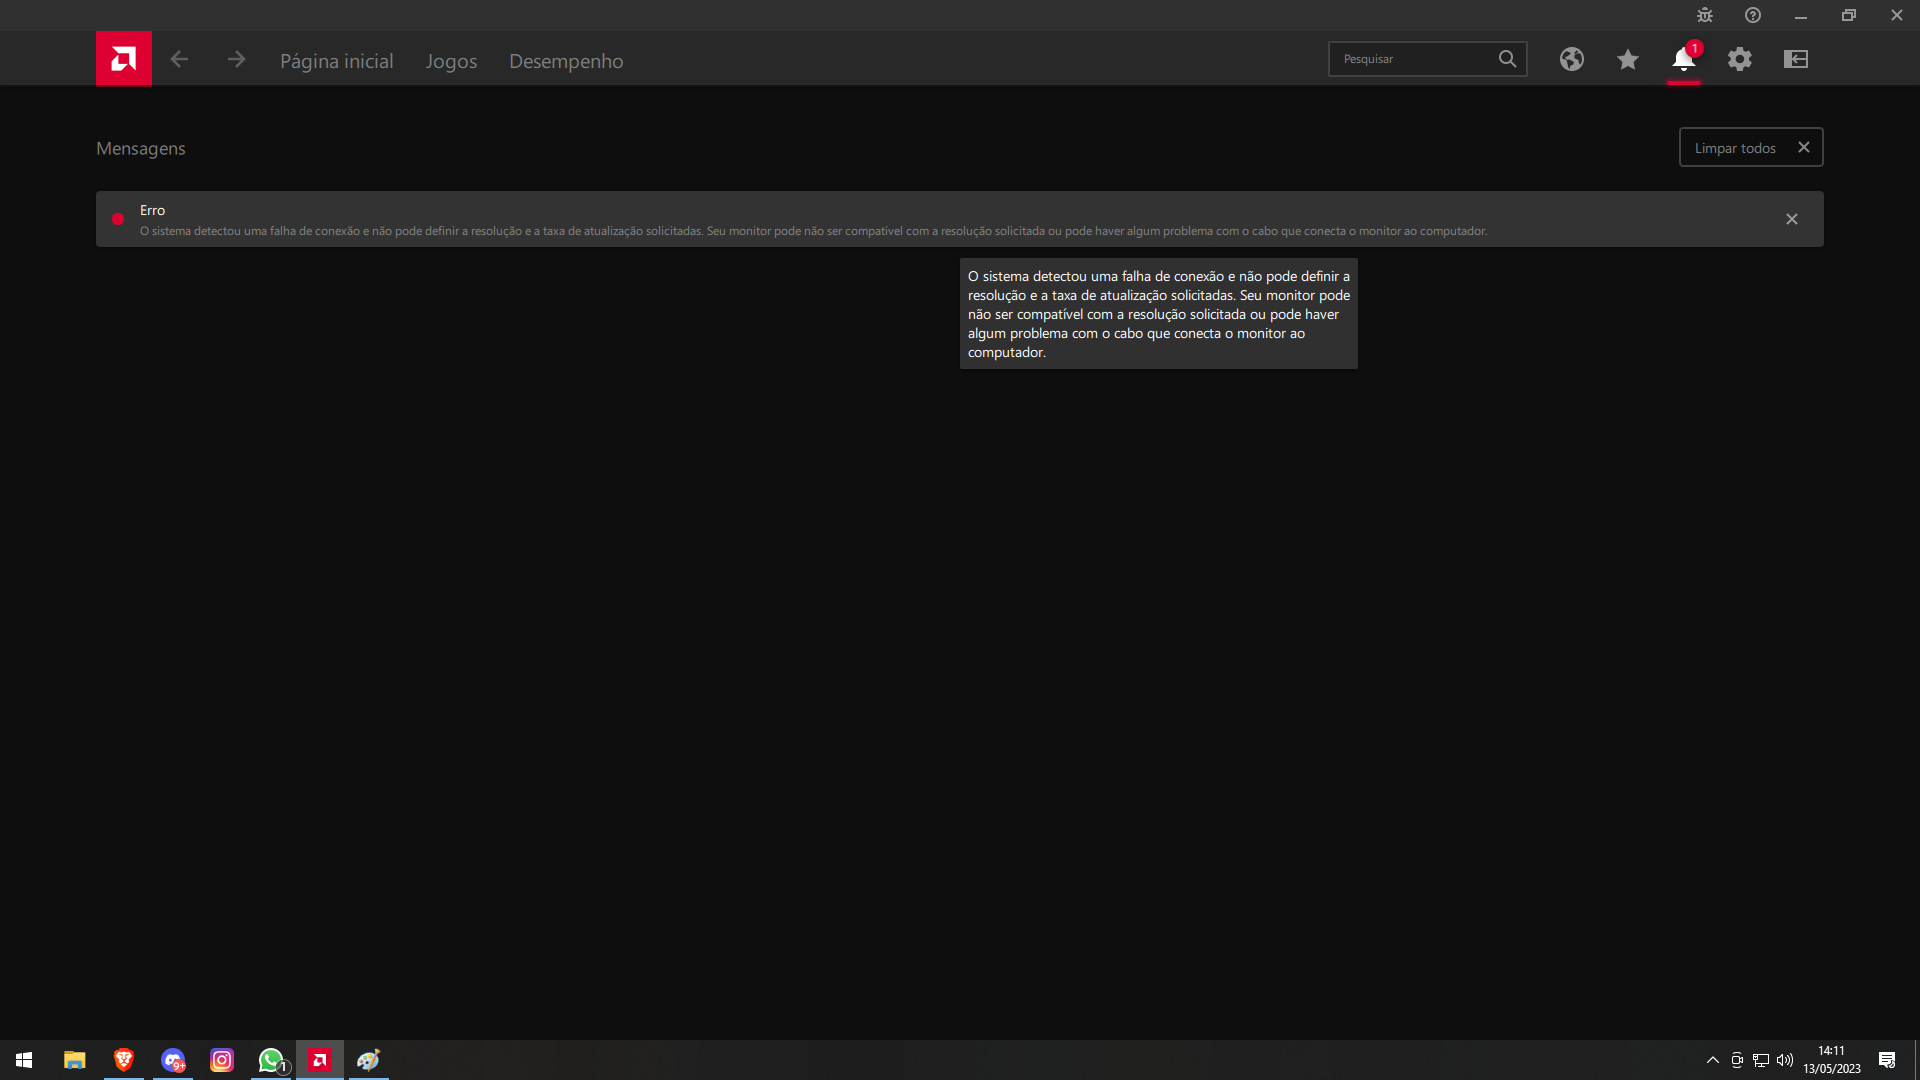Show hidden tray icons chevron
Screen dimensions: 1920x1080
coord(1713,1060)
